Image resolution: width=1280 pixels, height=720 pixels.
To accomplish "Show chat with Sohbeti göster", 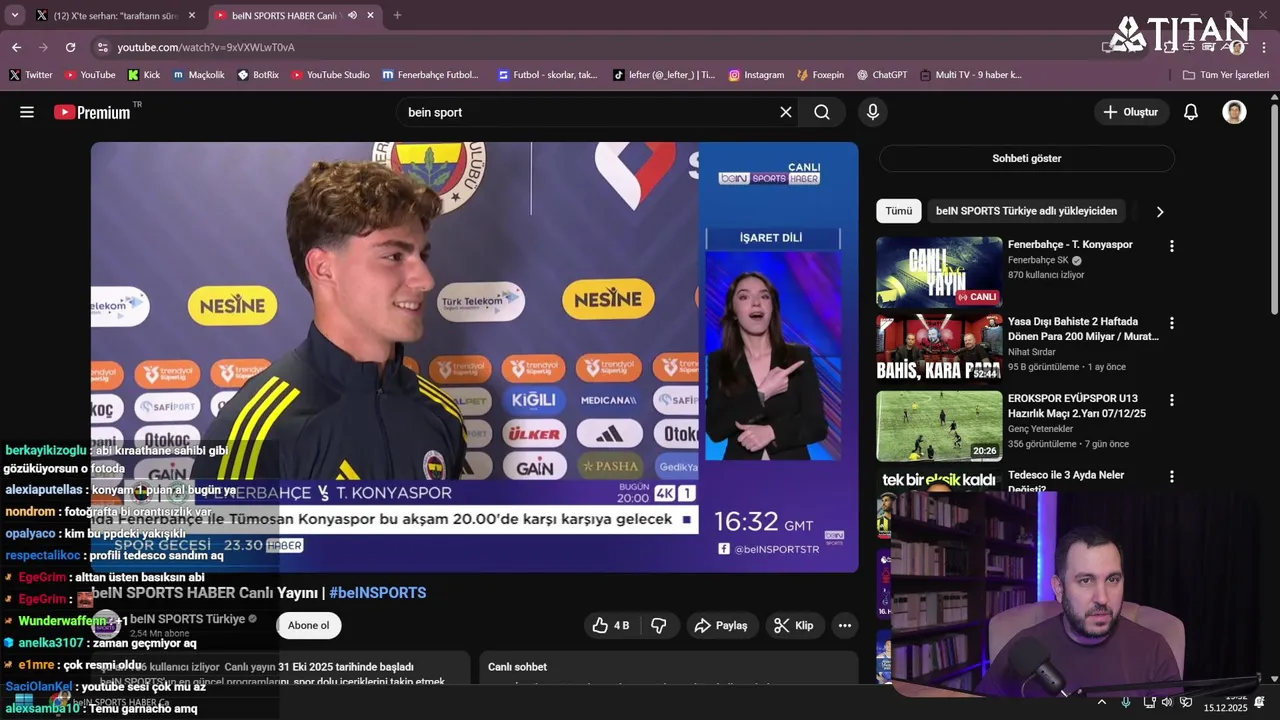I will (x=1026, y=158).
